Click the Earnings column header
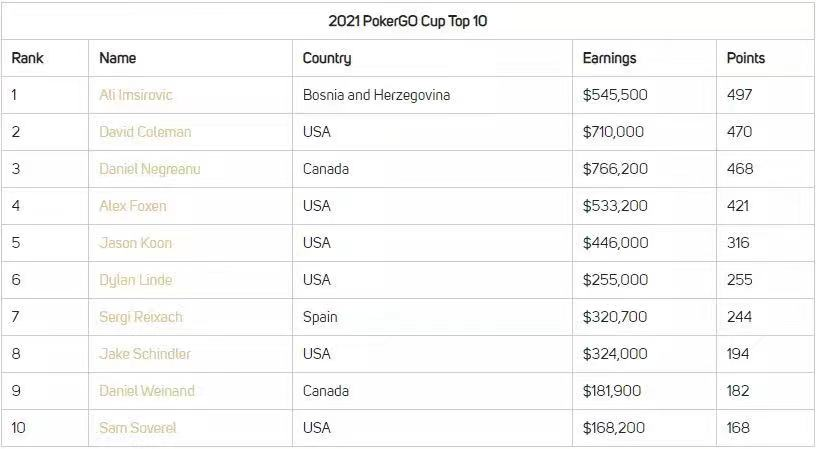This screenshot has width=816, height=449. tap(609, 58)
